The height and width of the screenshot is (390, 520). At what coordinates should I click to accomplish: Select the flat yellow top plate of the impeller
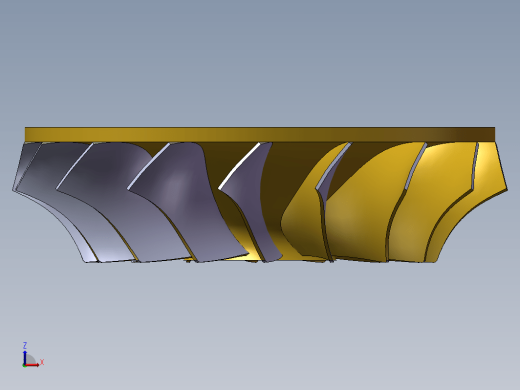[x=260, y=134]
